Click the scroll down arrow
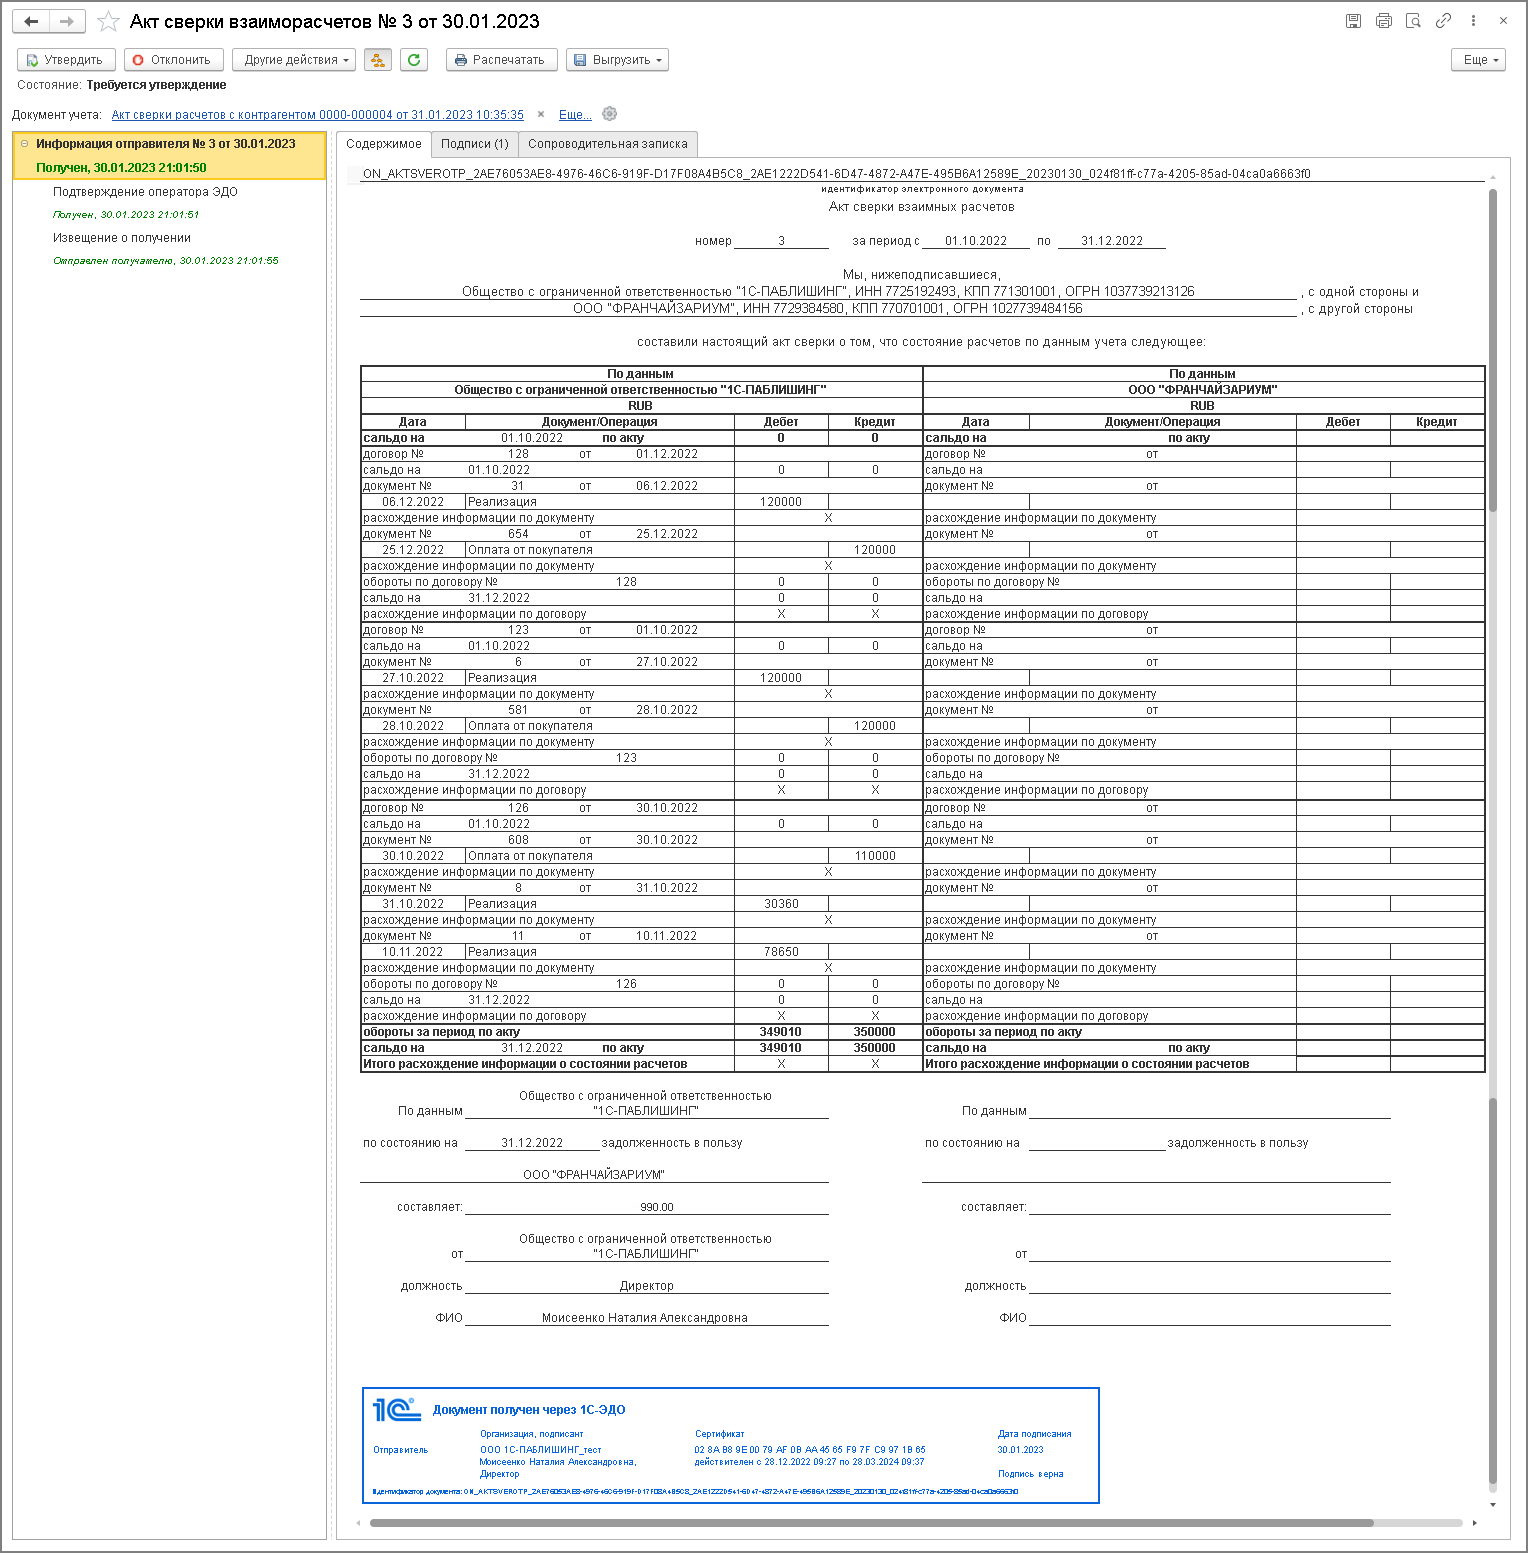Viewport: 1528px width, 1553px height. click(x=1493, y=1505)
